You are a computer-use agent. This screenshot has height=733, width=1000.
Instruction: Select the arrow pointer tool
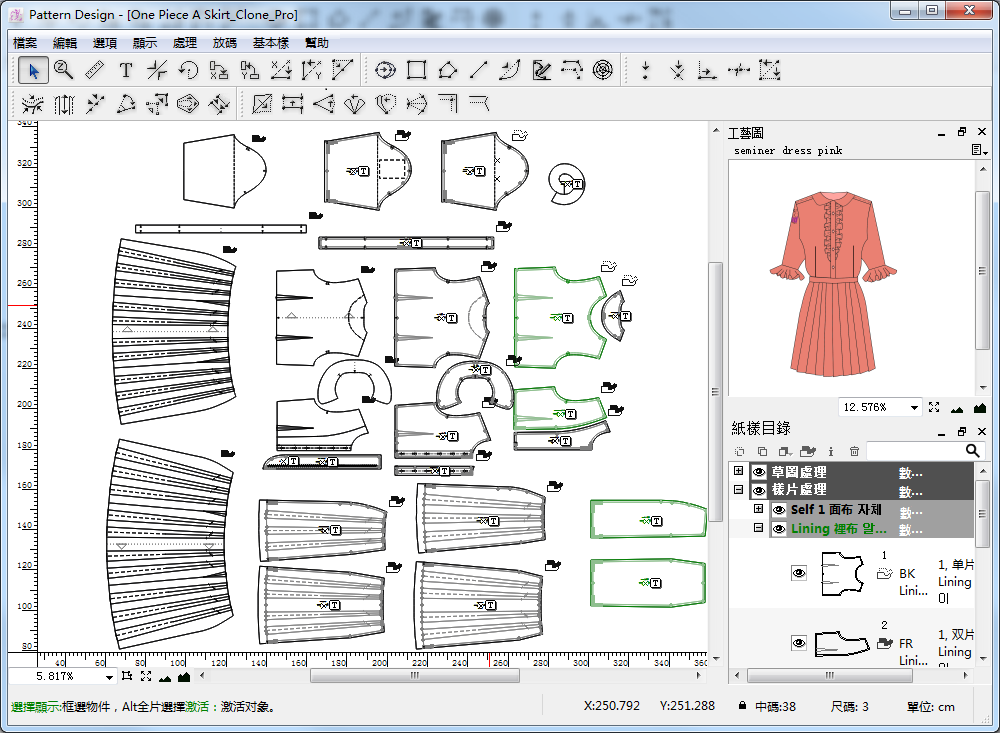[34, 70]
